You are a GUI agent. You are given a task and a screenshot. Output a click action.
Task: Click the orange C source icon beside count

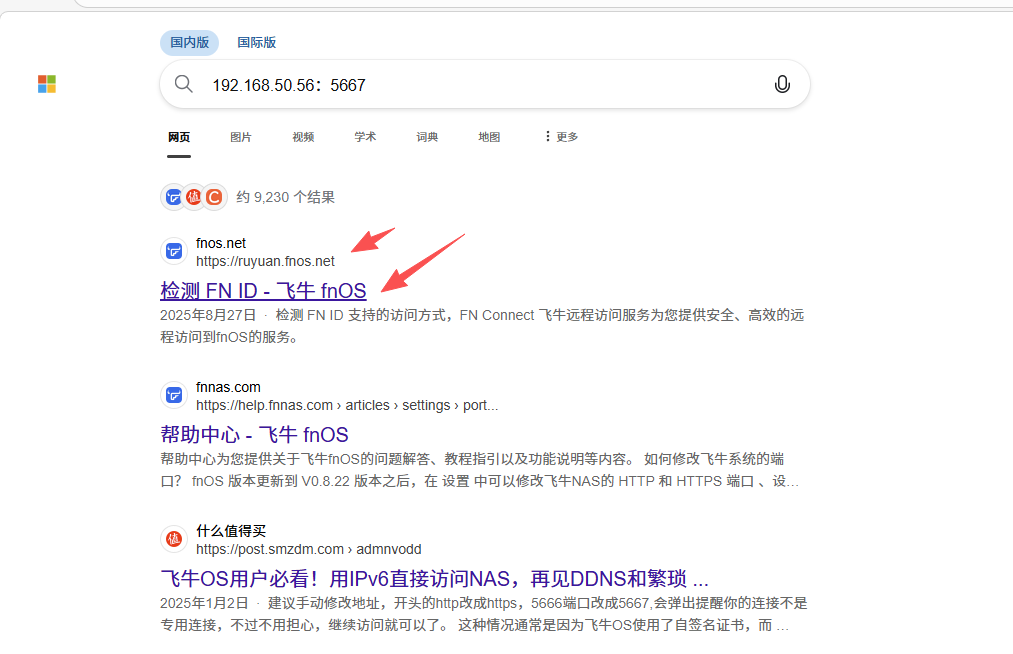click(x=214, y=197)
